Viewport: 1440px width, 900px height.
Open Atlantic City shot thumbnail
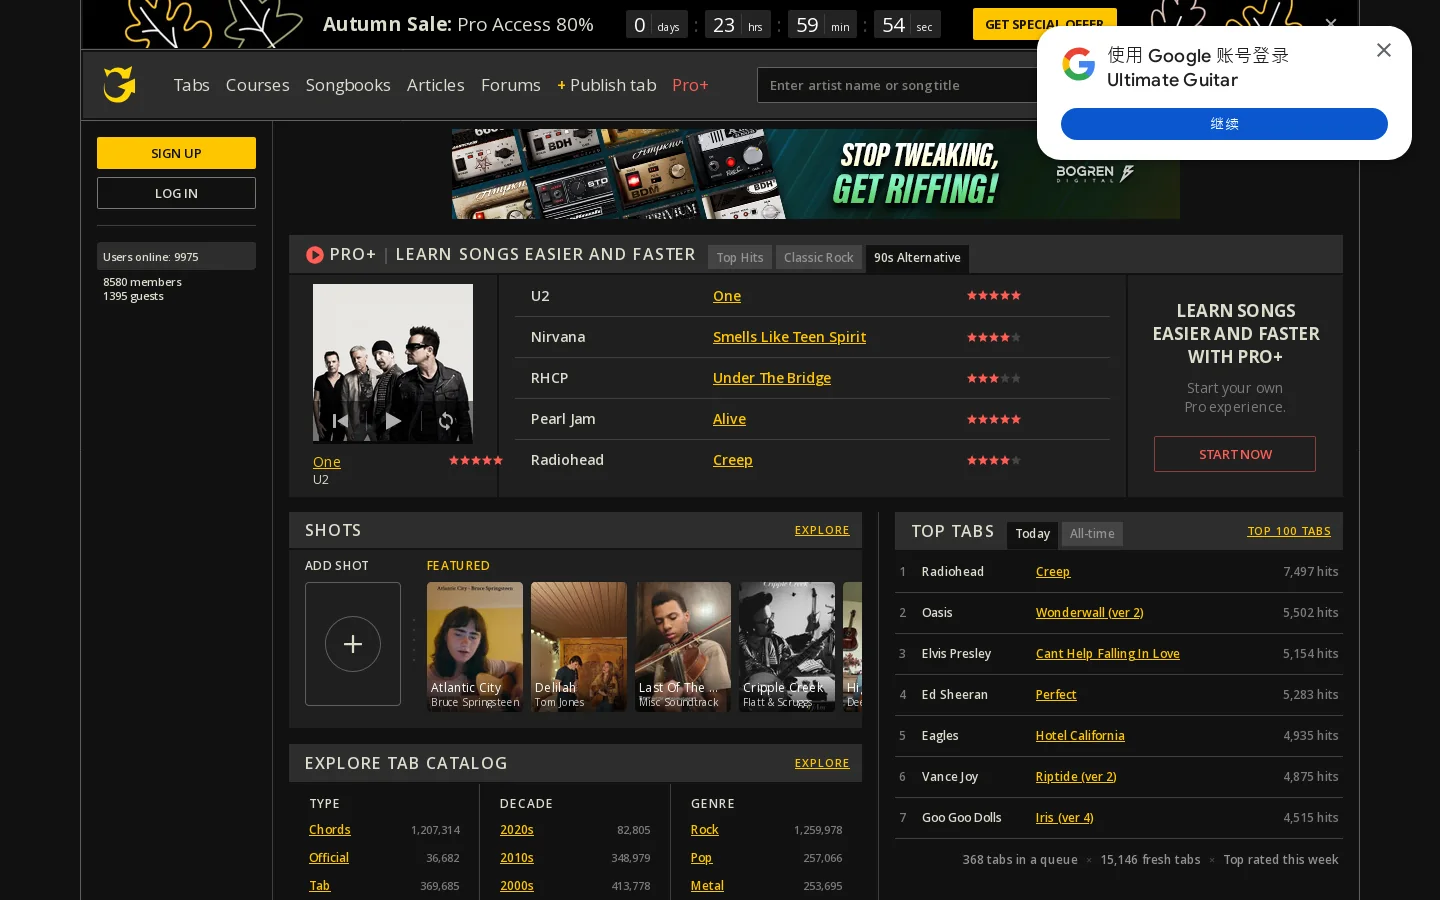(x=475, y=646)
